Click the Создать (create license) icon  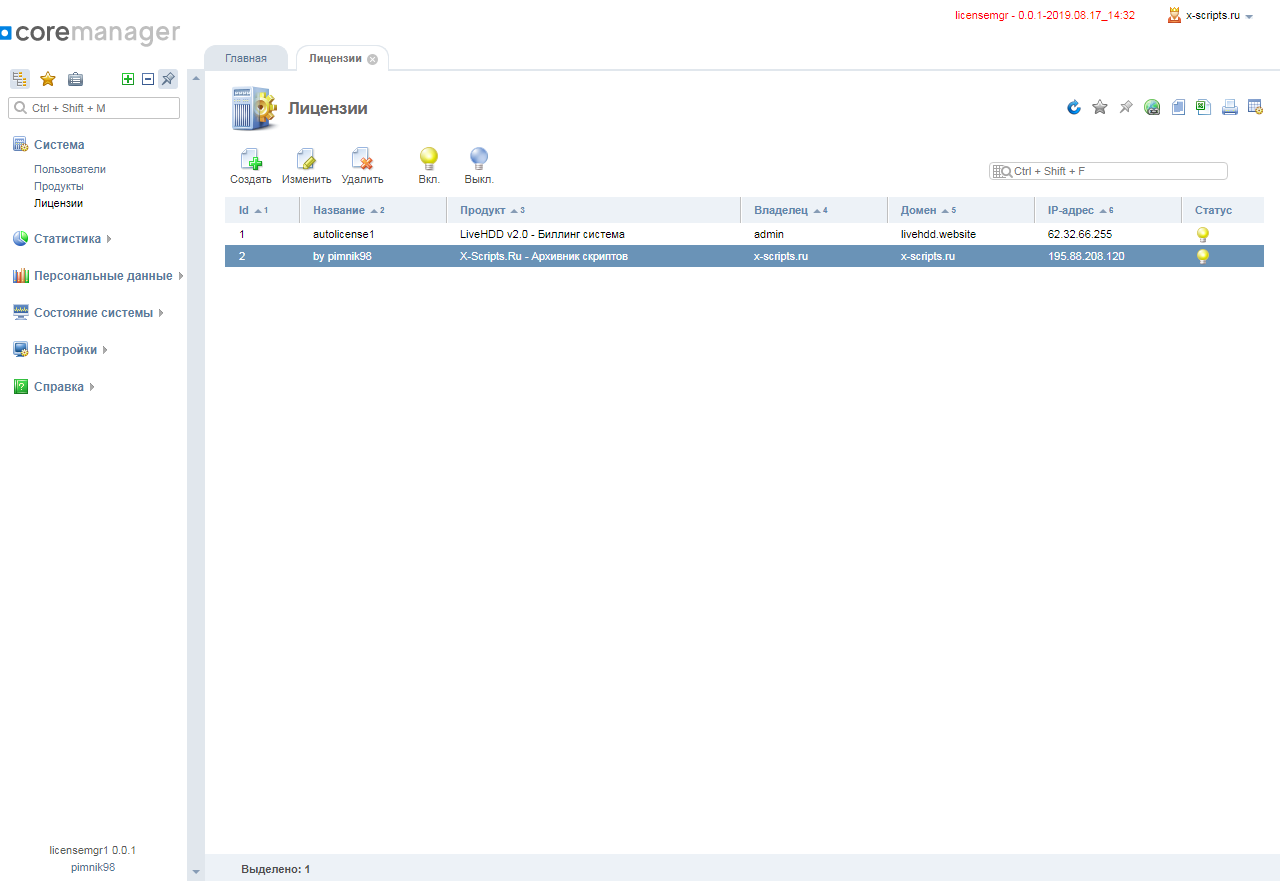click(251, 160)
